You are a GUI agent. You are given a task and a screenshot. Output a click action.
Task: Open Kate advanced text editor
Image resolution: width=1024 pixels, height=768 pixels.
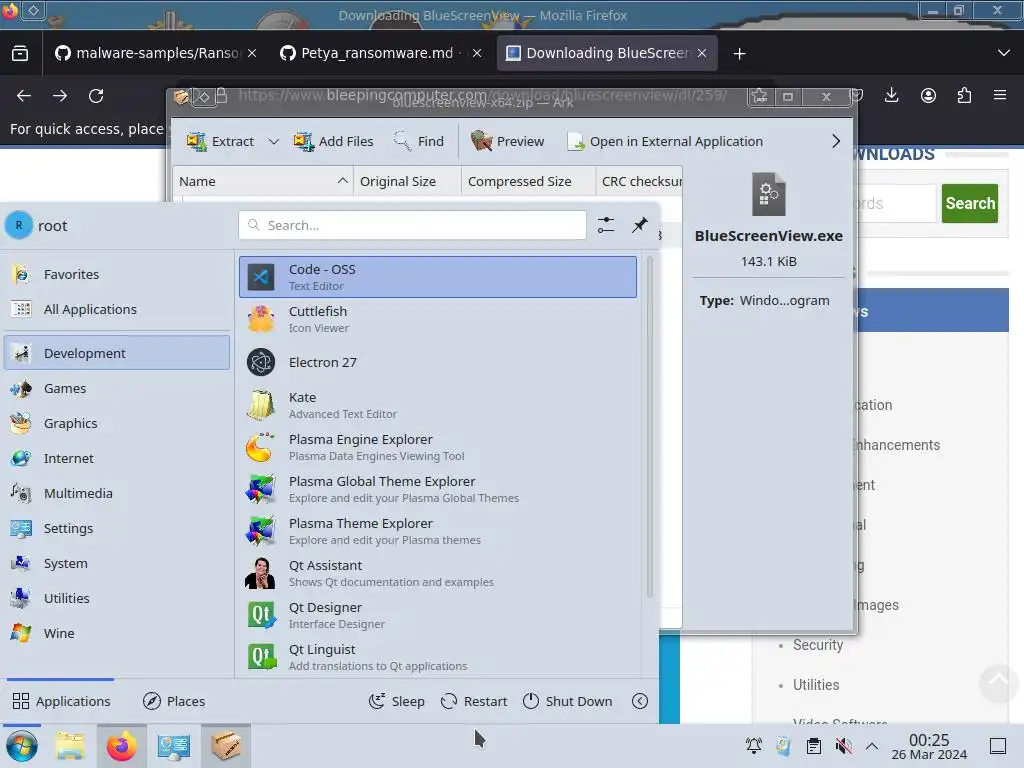click(x=438, y=405)
